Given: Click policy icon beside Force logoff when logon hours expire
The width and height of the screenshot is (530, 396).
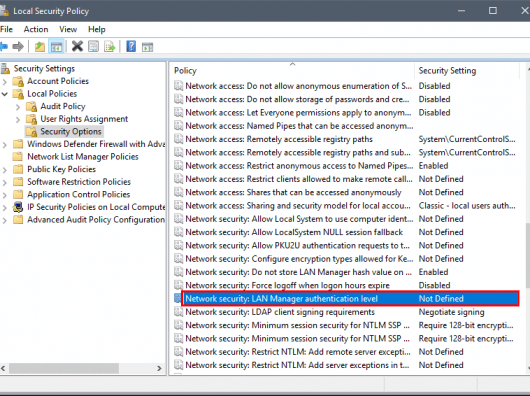Looking at the screenshot, I should (178, 285).
